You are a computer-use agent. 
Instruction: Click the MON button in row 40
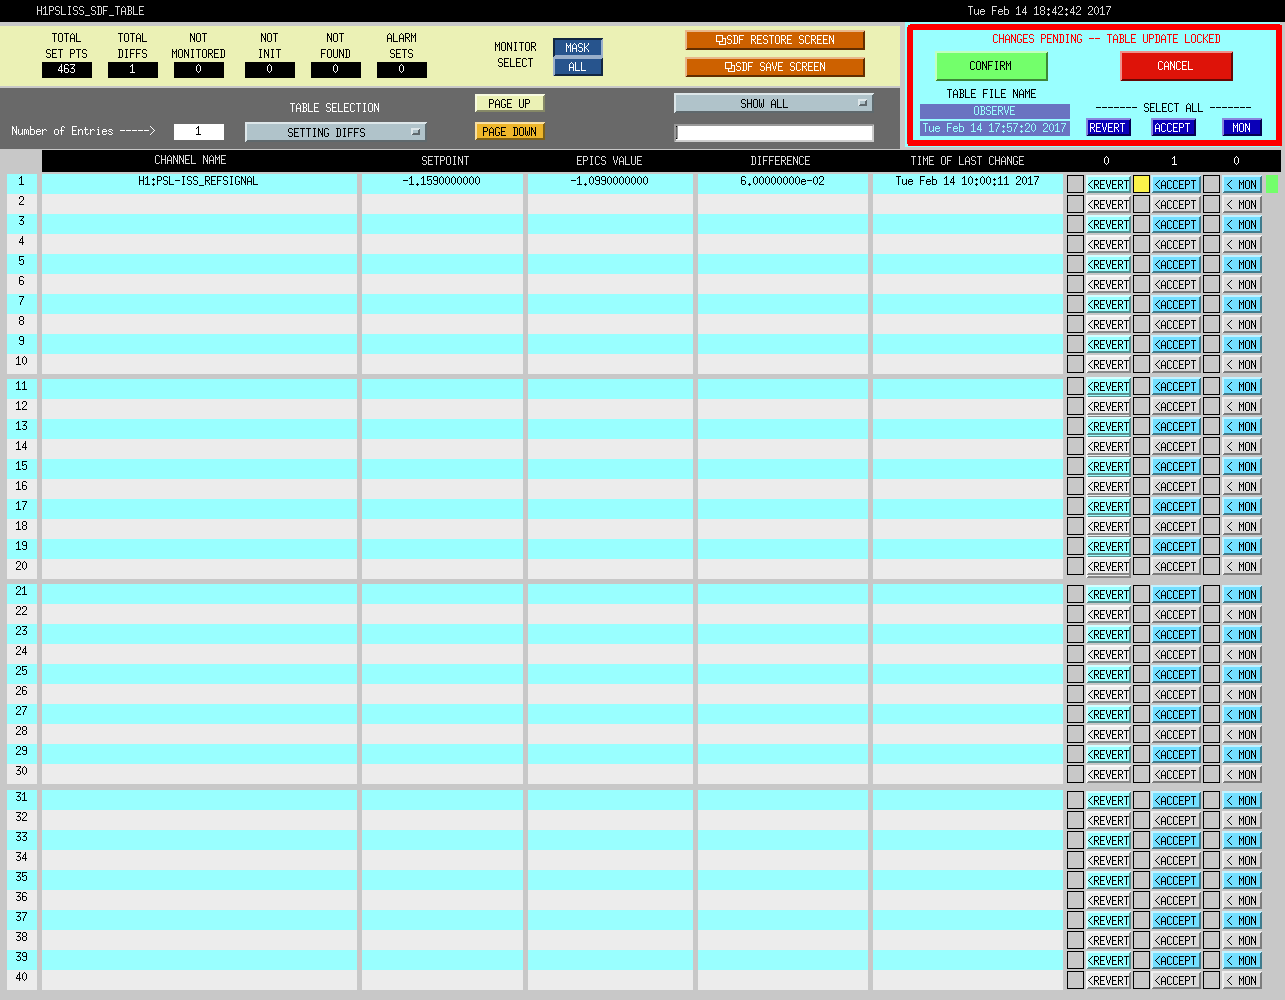tap(1242, 981)
